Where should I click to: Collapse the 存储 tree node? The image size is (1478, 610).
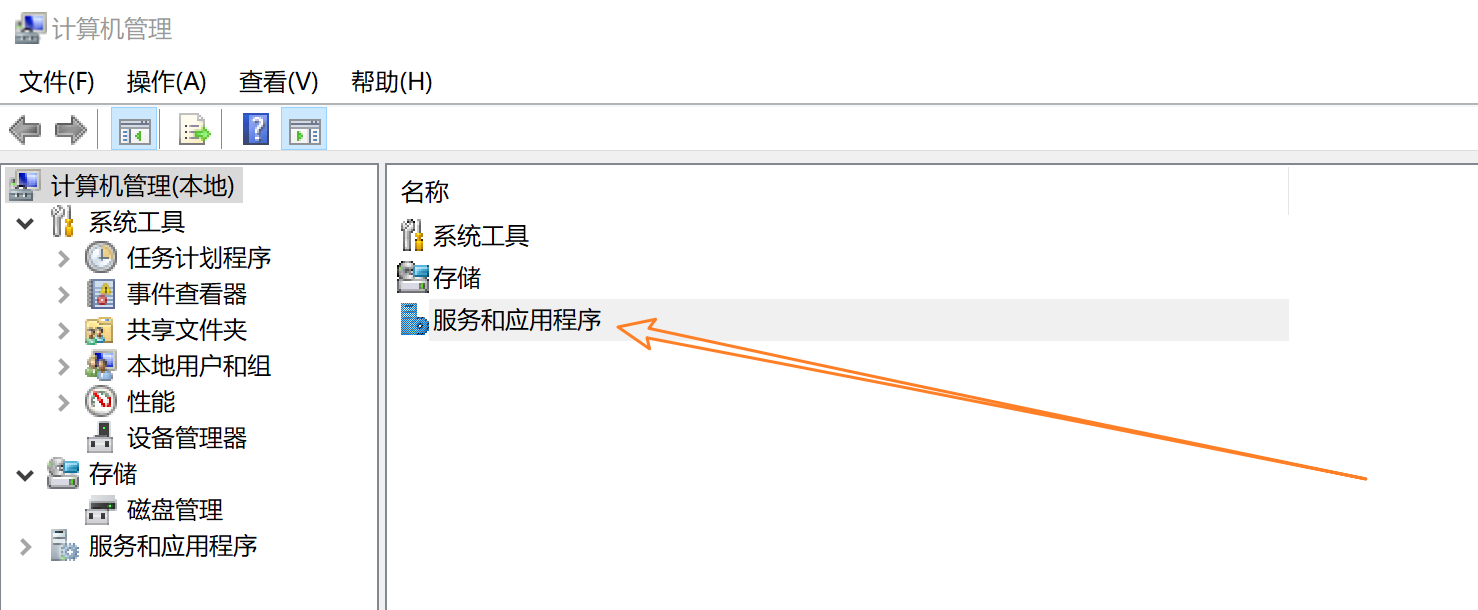point(25,474)
